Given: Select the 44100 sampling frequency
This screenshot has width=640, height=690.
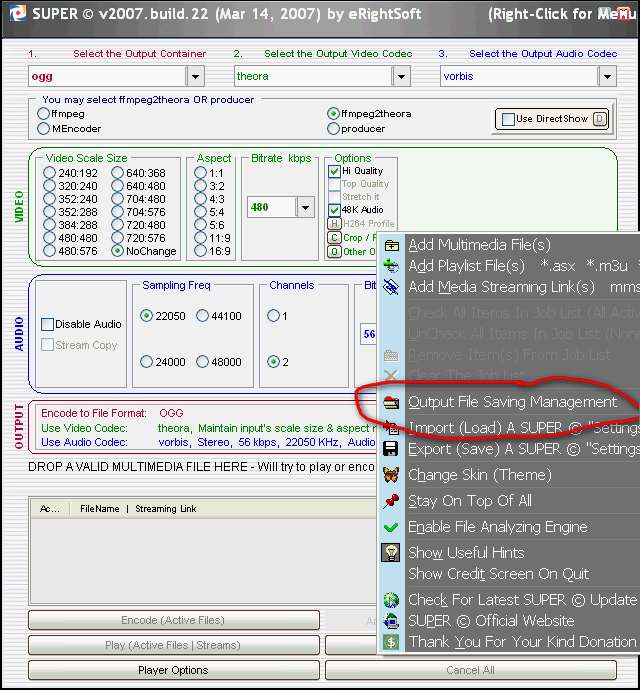Looking at the screenshot, I should 202,316.
